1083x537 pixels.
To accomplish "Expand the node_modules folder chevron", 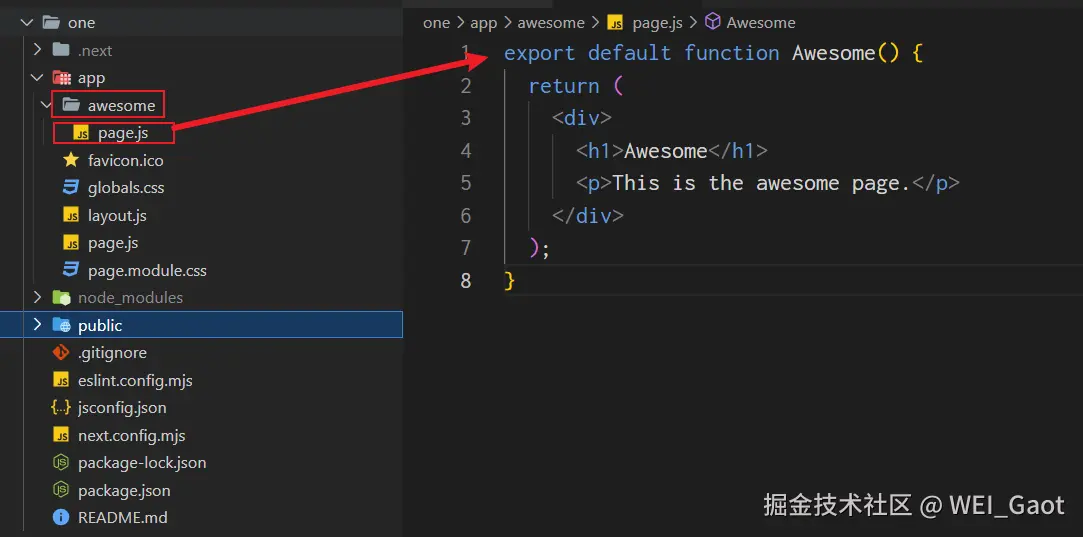I will point(37,297).
